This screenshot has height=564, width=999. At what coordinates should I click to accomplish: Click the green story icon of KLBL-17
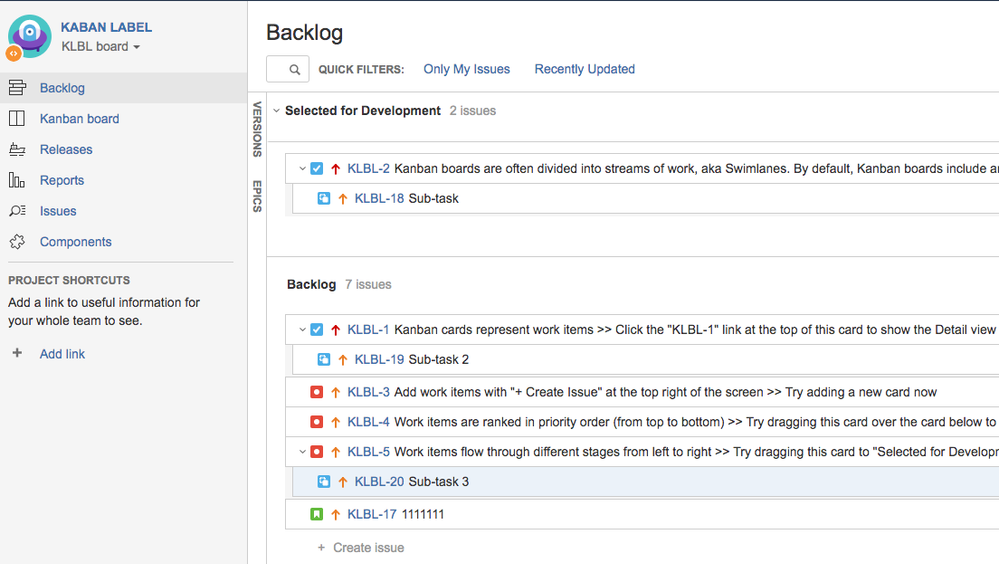317,514
